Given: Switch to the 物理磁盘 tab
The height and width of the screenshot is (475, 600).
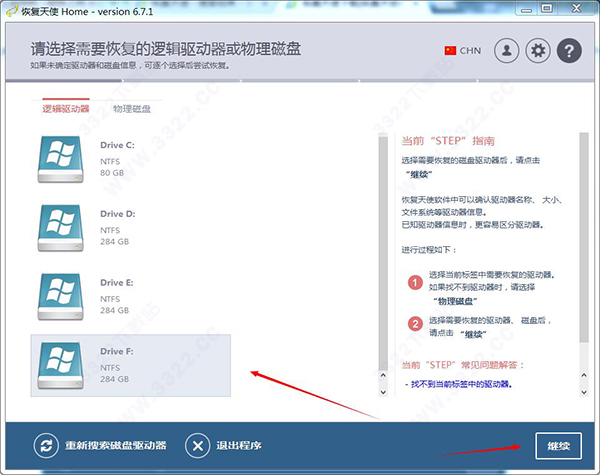Looking at the screenshot, I should tap(132, 109).
